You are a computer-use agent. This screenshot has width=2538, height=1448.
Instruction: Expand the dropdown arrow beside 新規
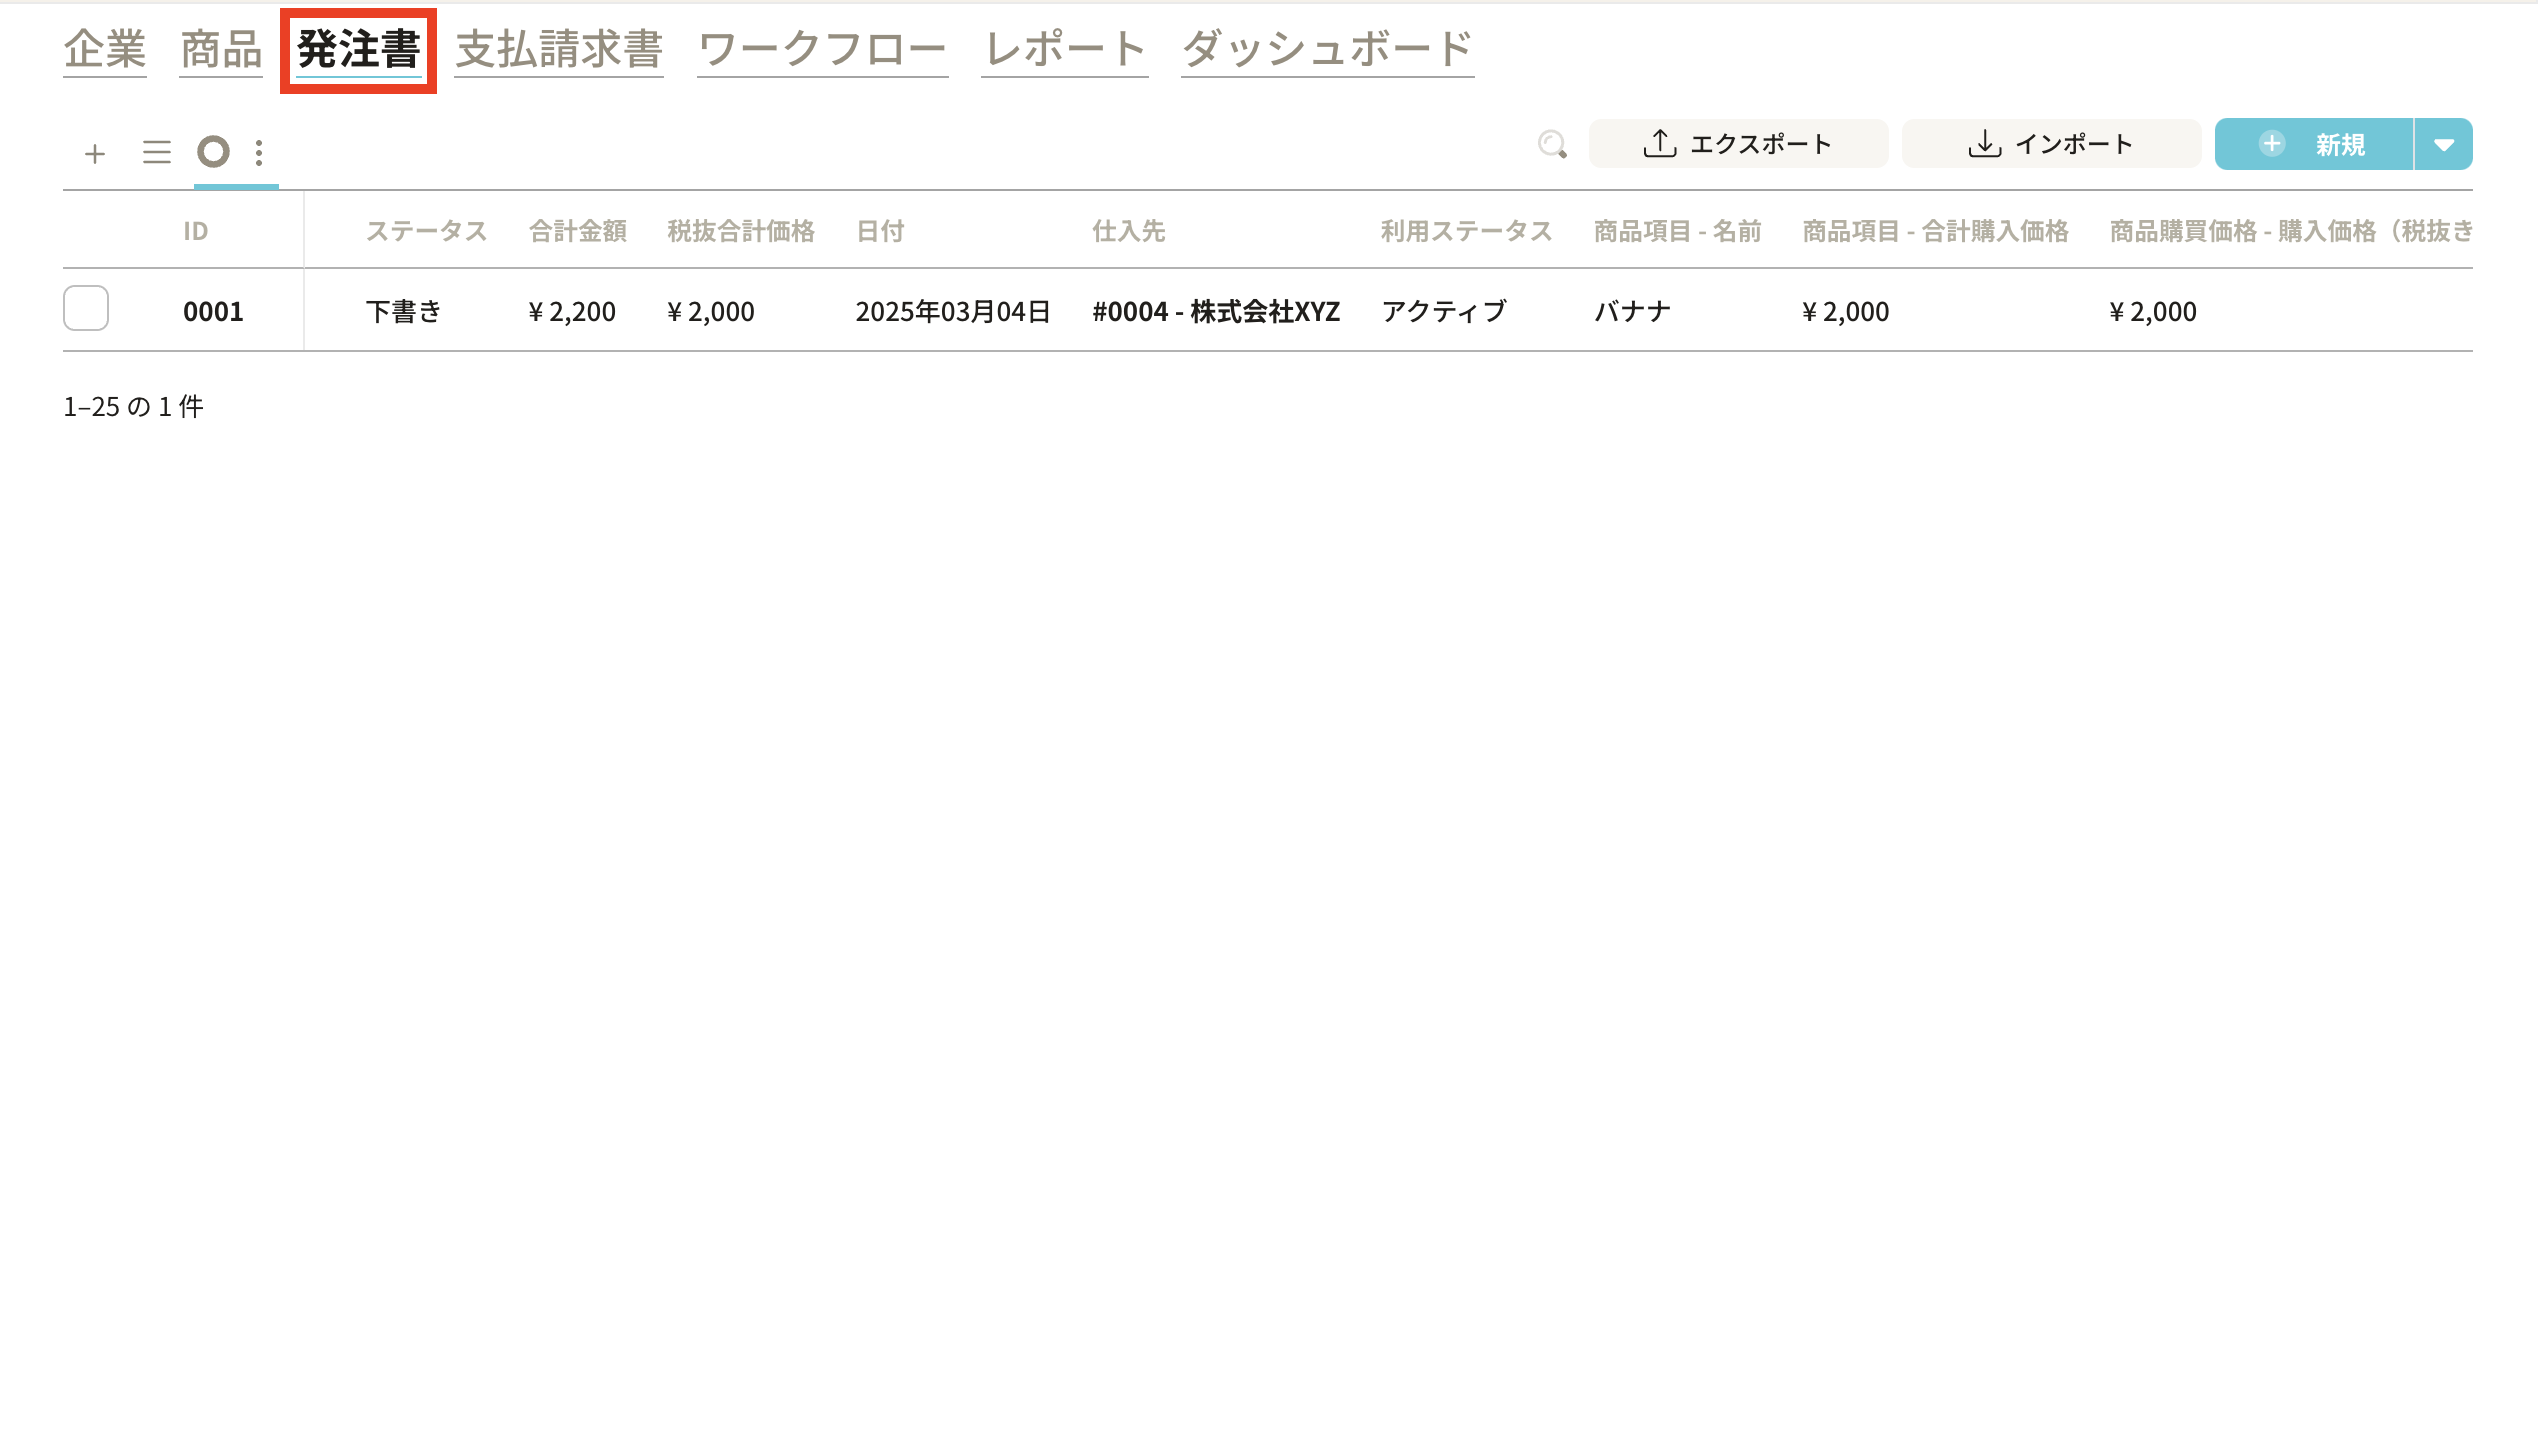[2443, 145]
